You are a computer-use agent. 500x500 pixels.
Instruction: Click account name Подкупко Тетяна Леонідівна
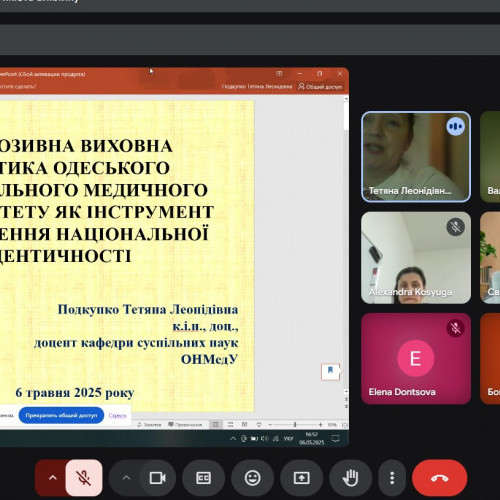[x=257, y=87]
